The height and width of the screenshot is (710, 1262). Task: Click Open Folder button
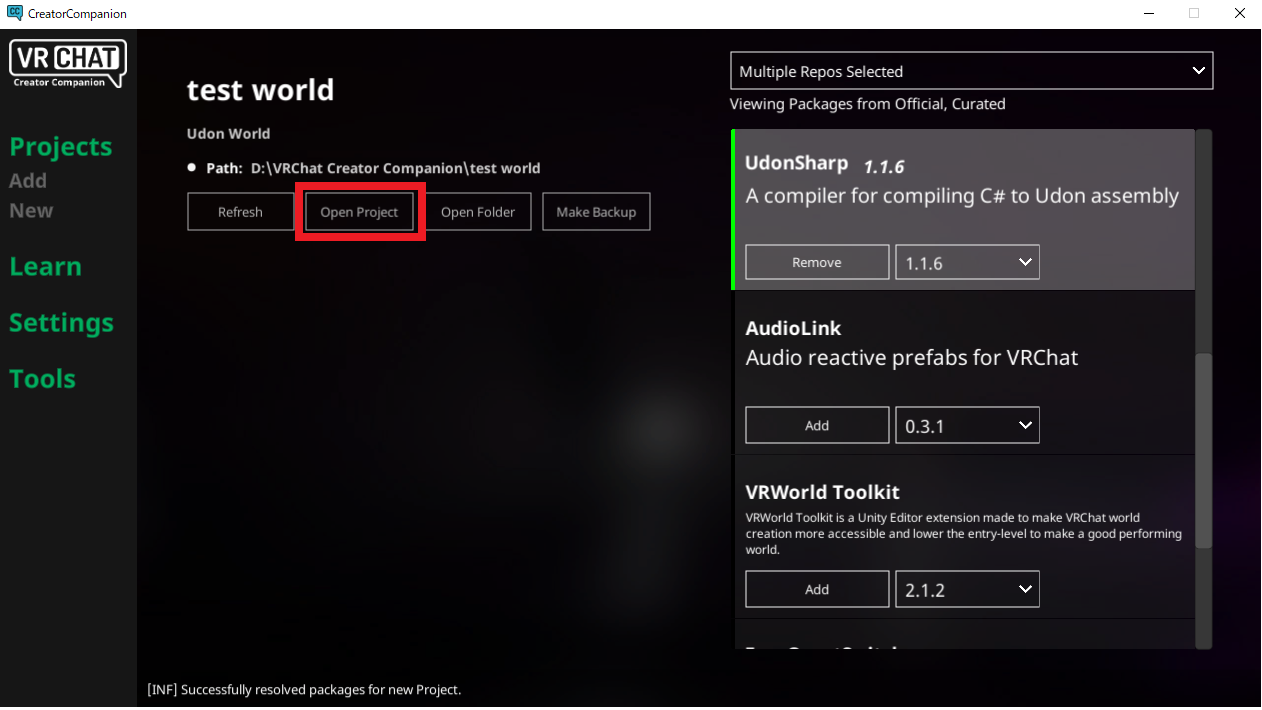pos(478,212)
